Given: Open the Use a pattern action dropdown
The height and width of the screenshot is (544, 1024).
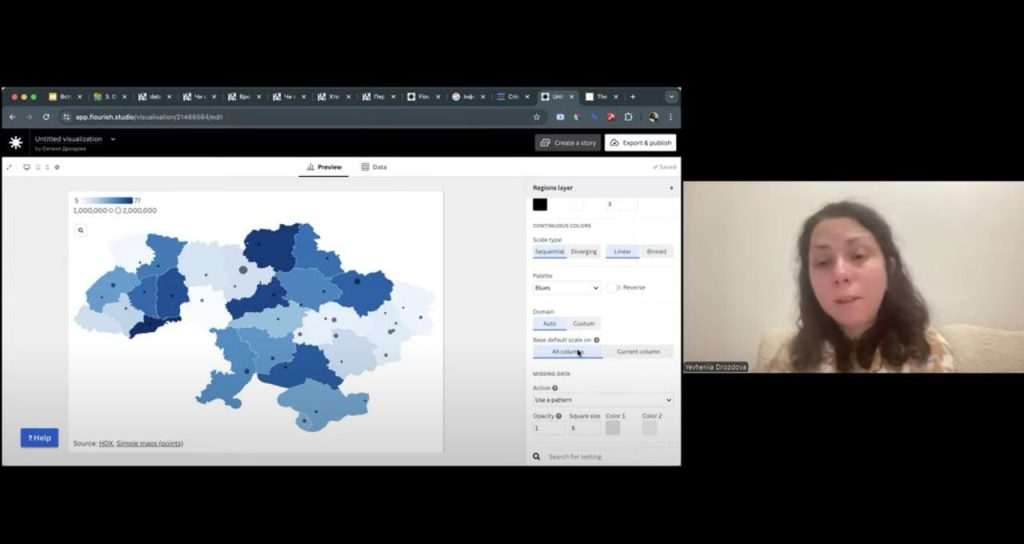Looking at the screenshot, I should (602, 400).
